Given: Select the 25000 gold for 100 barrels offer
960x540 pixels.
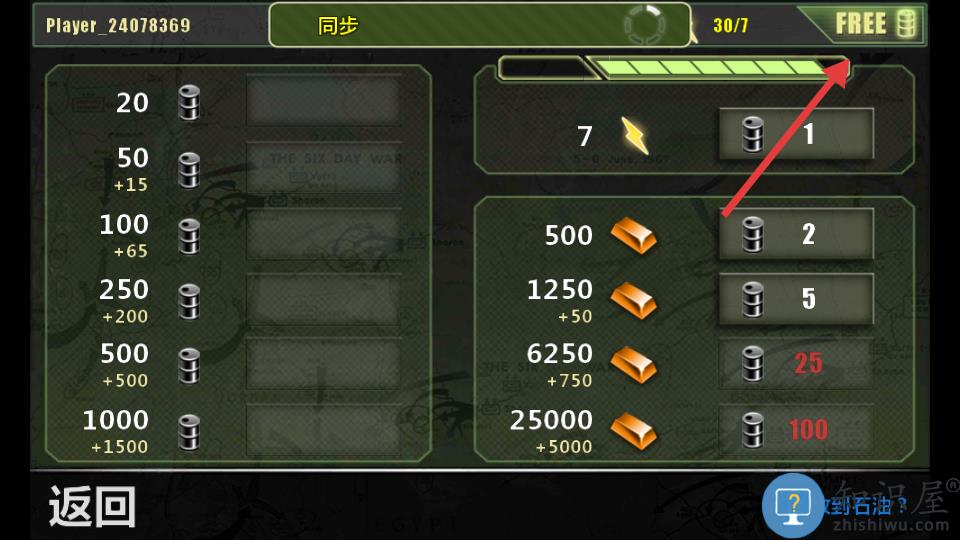Looking at the screenshot, I should click(x=796, y=429).
